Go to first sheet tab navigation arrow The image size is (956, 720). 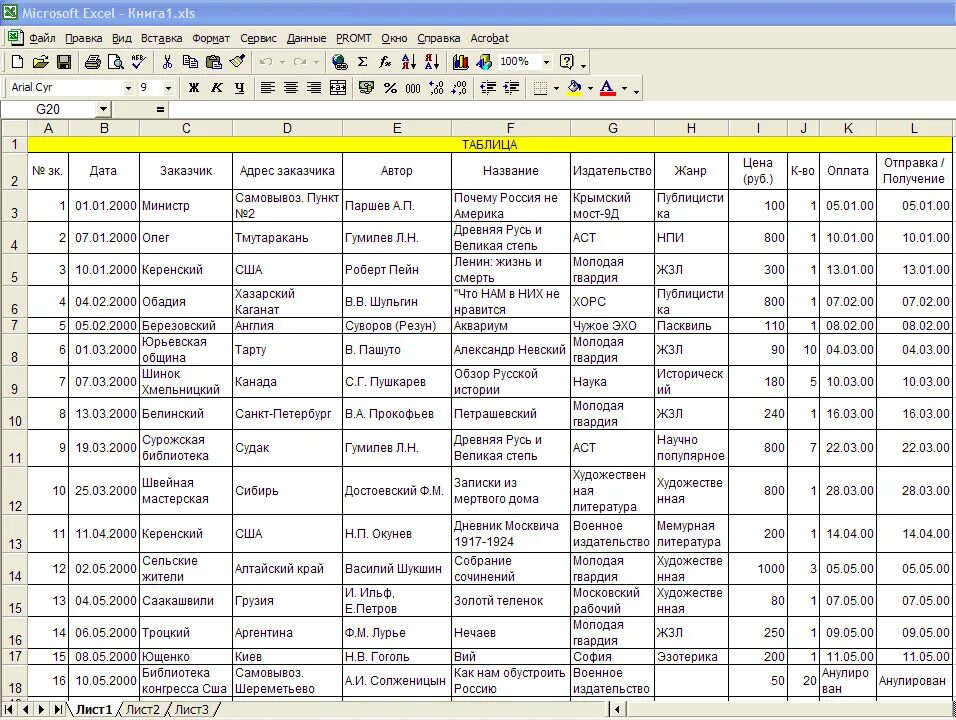pyautogui.click(x=9, y=710)
